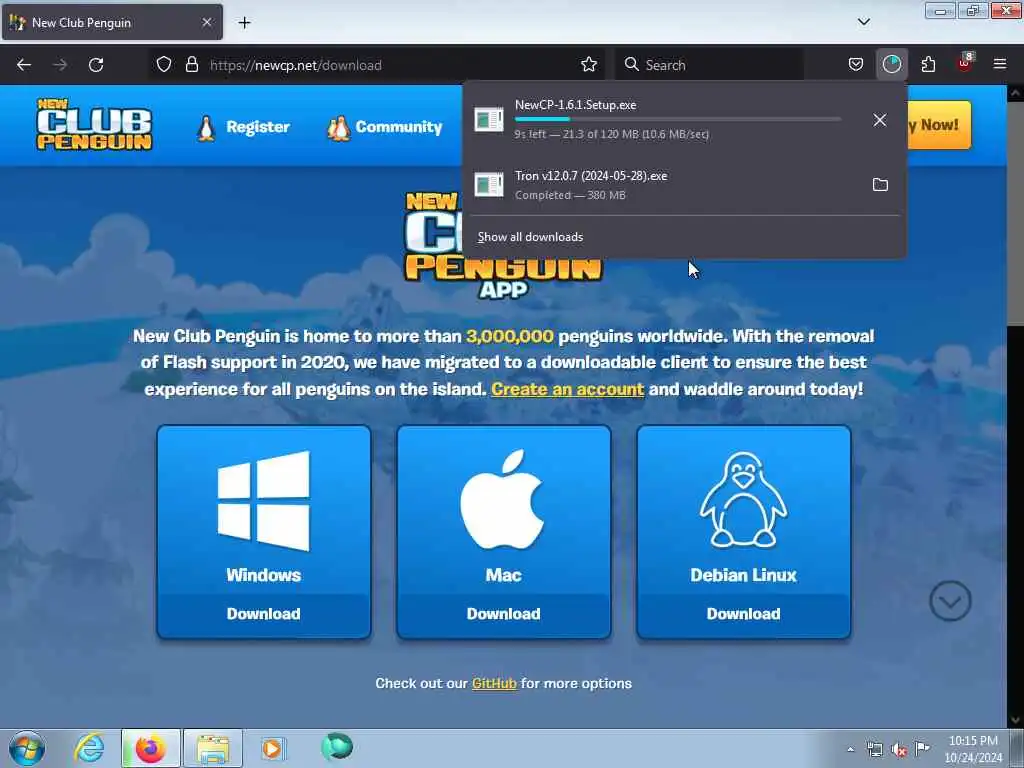Follow the Create an account link

coord(568,389)
